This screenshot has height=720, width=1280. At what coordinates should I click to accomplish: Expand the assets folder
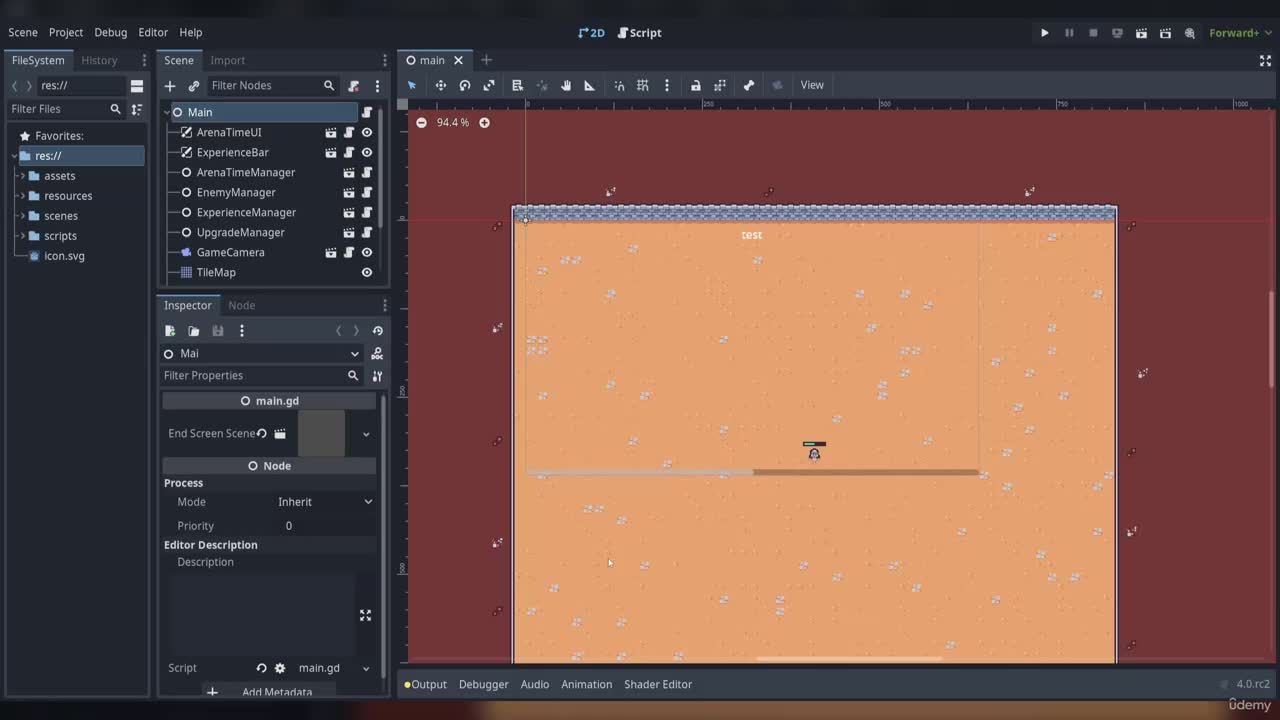click(x=22, y=176)
